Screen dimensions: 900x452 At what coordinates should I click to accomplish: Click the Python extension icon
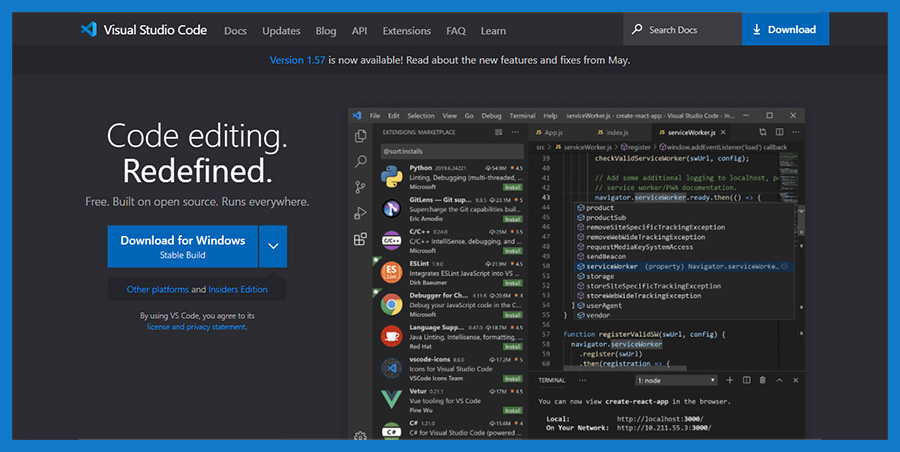click(391, 176)
